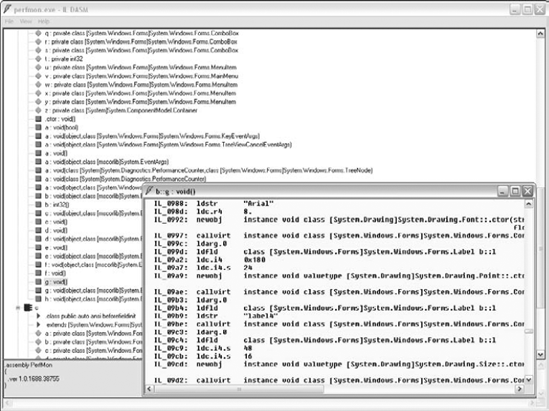Click the field icon for t : private int32

coord(39,59)
